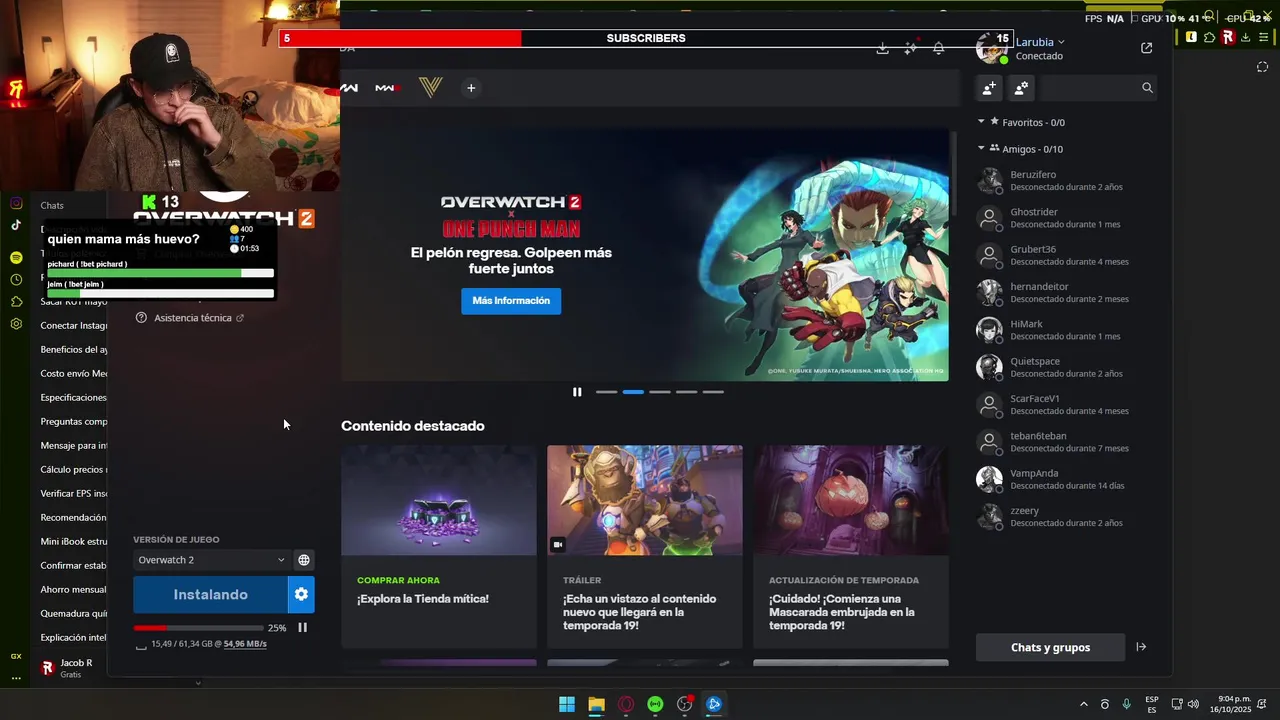
Task: Open File Explorer from taskbar
Action: tap(596, 704)
